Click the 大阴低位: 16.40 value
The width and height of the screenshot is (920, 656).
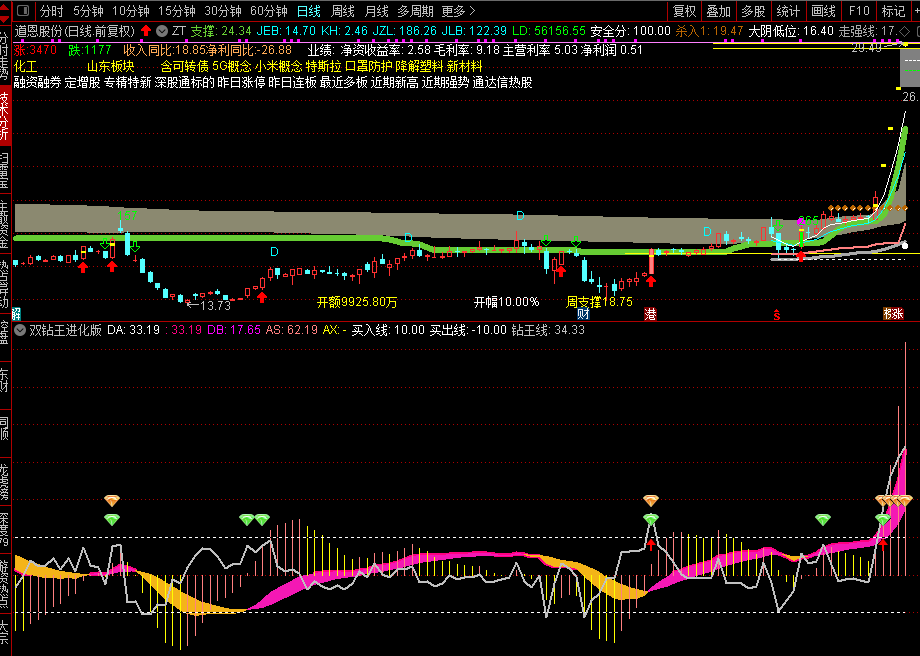pyautogui.click(x=791, y=31)
